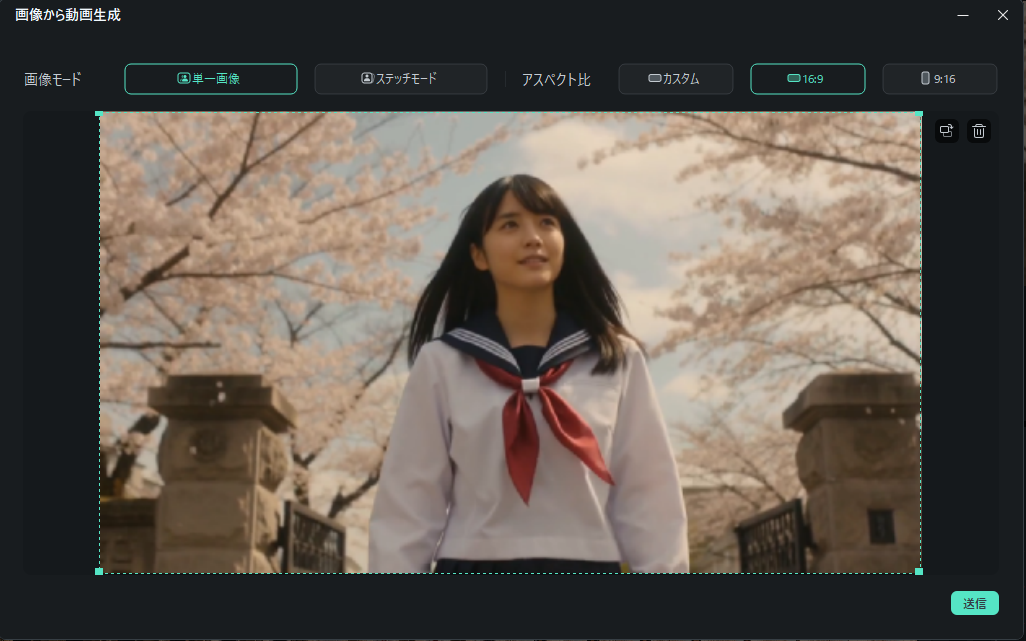Screen dimensions: 1026x641
Task: Click the replace image icon
Action: pyautogui.click(x=947, y=130)
